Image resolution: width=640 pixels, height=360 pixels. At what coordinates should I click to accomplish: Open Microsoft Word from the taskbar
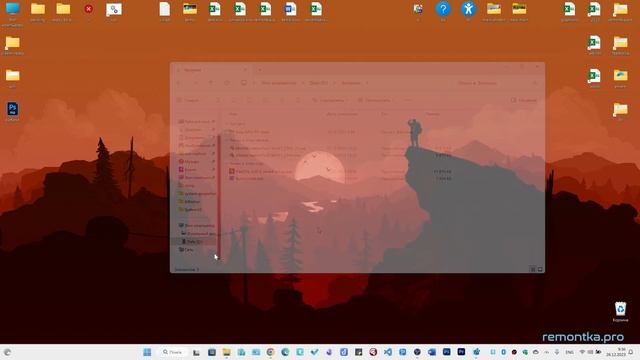[432, 352]
